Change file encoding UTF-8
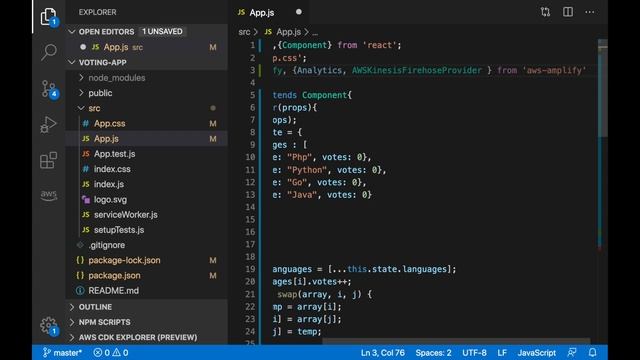This screenshot has height=360, width=640. (x=474, y=353)
